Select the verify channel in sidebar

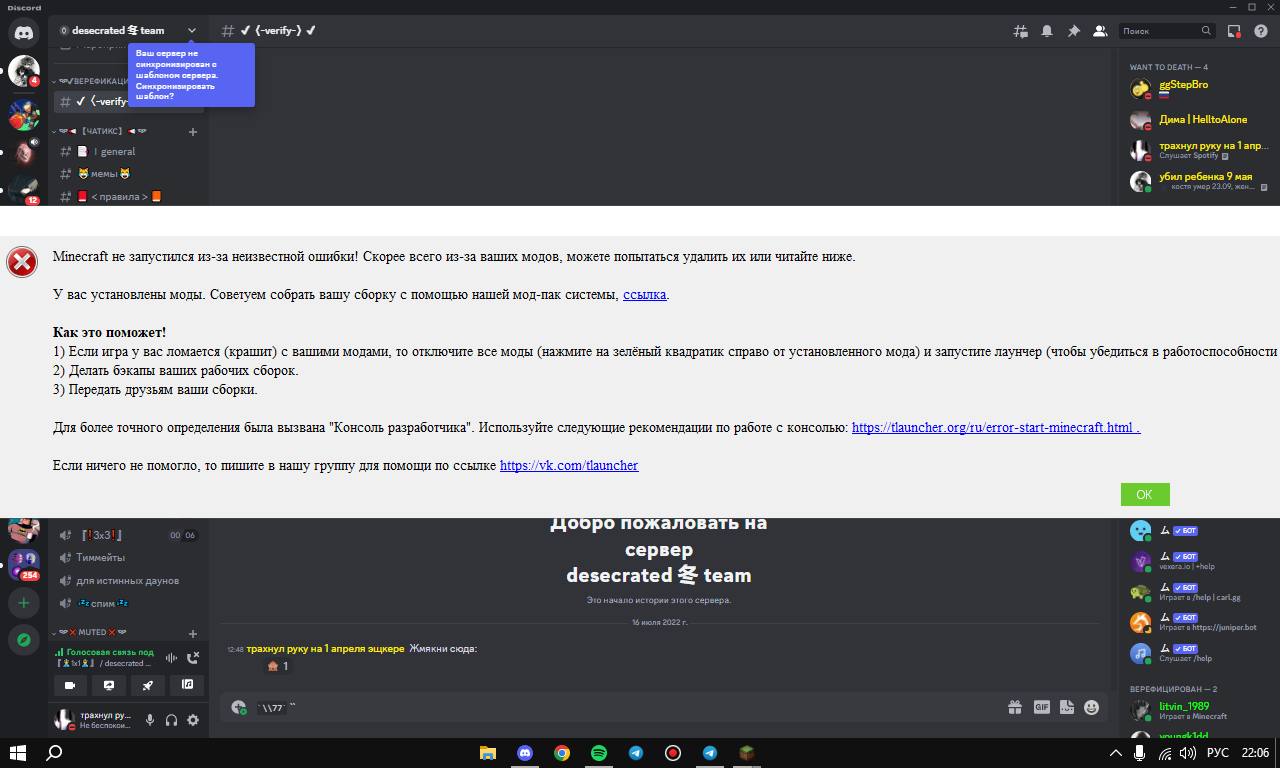pyautogui.click(x=92, y=101)
